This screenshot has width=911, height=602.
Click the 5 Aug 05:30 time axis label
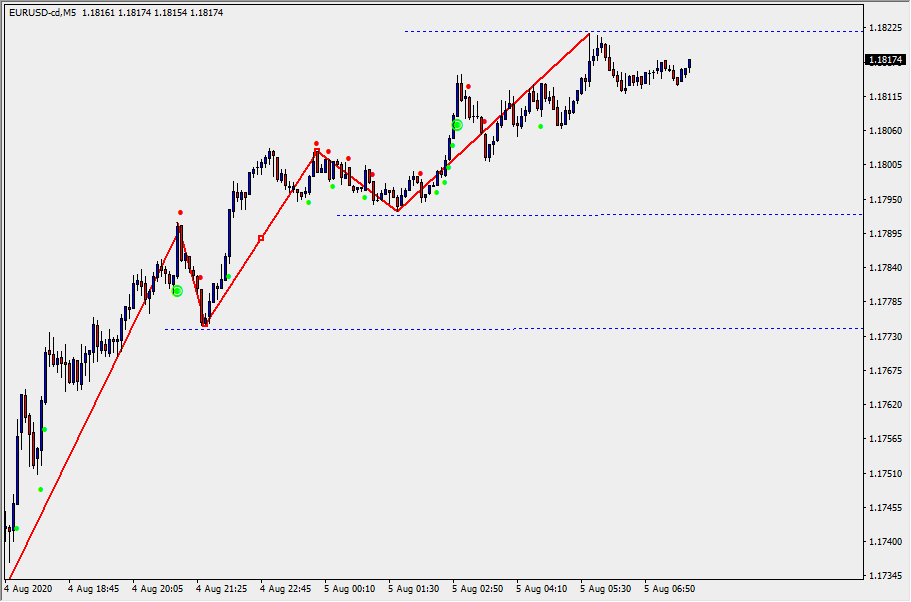[606, 589]
